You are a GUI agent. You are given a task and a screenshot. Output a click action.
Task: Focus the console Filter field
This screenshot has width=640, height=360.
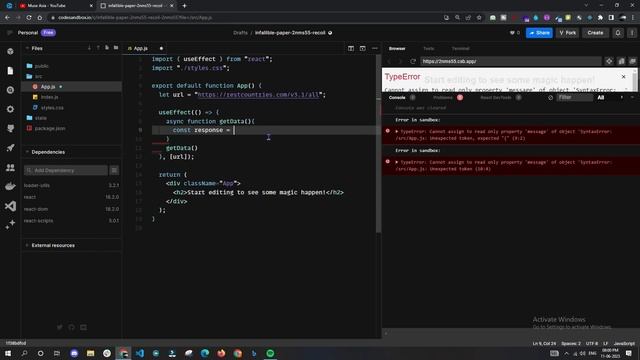tap(575, 98)
